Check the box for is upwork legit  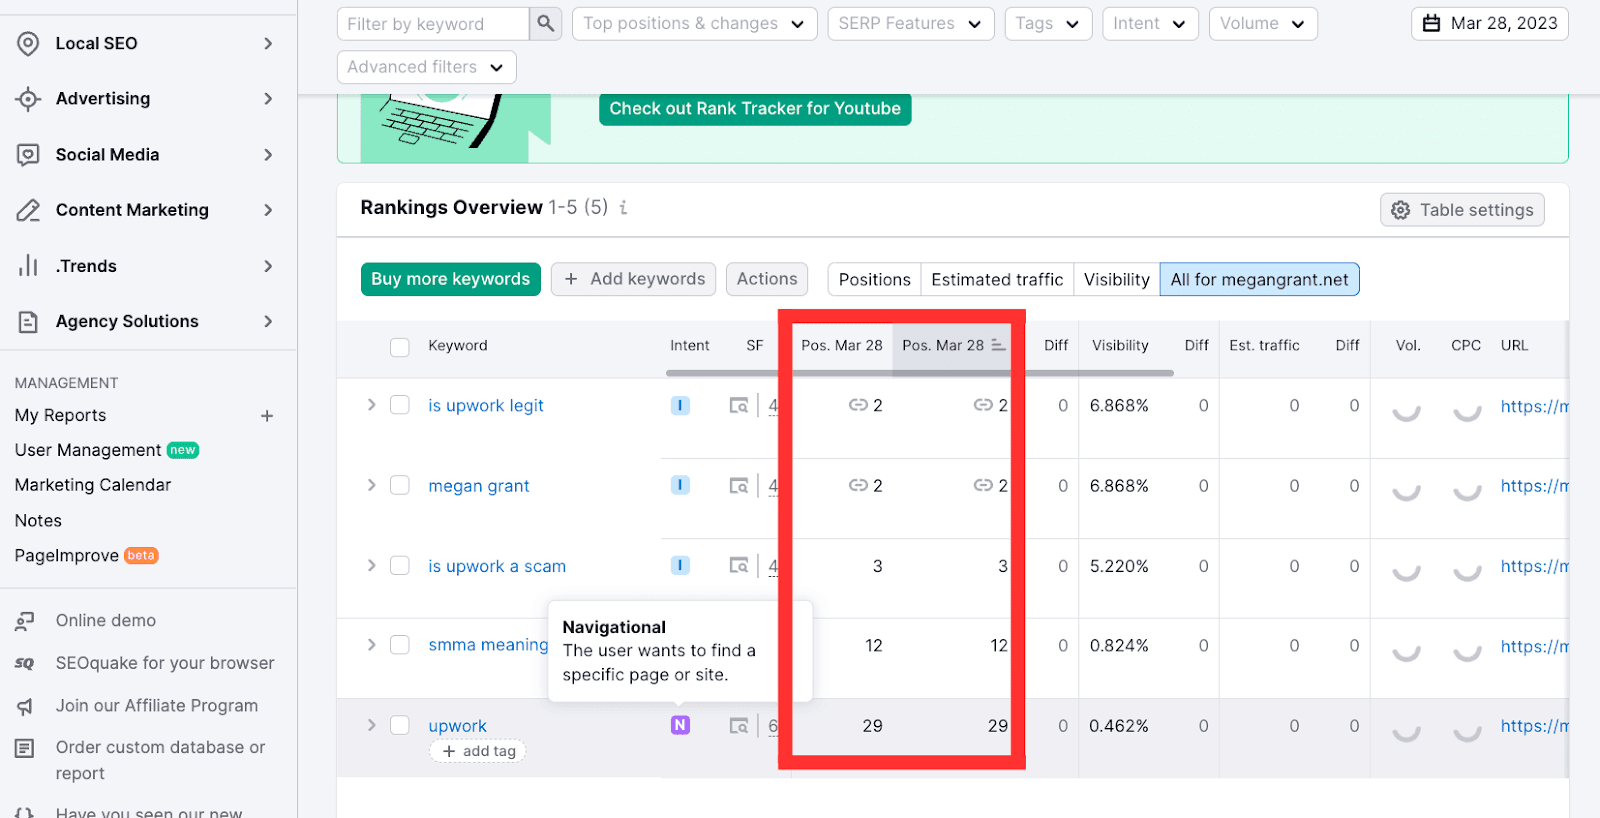coord(400,405)
